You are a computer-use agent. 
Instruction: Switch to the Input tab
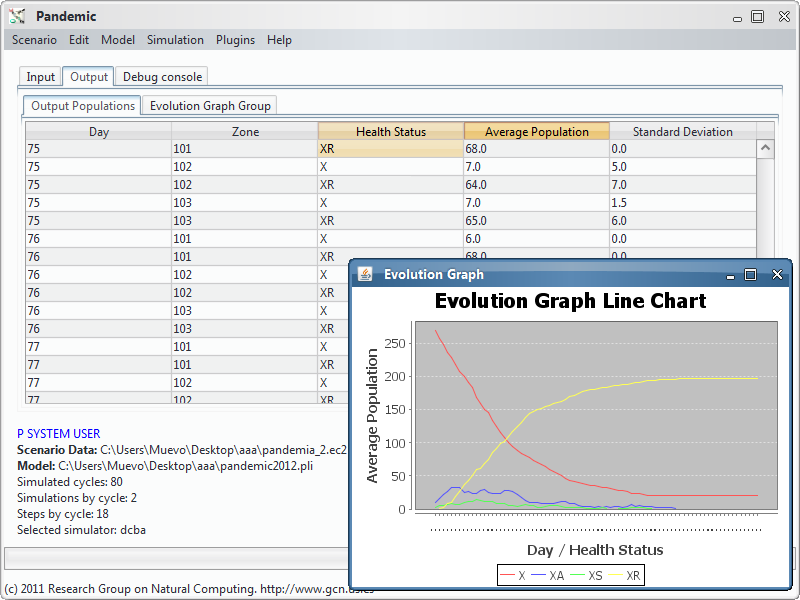pos(40,77)
